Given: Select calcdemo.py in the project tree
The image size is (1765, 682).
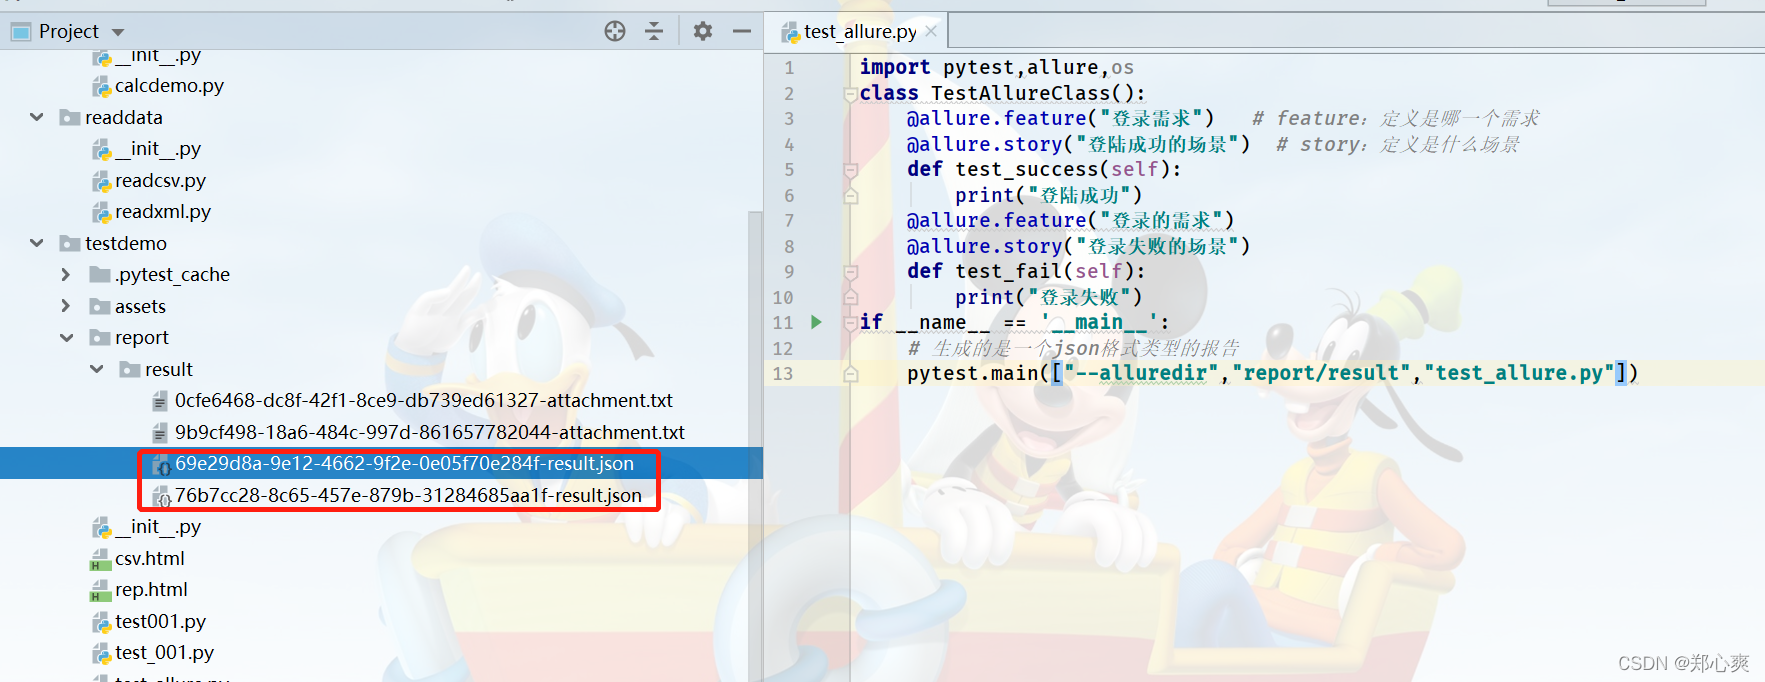Looking at the screenshot, I should point(169,86).
